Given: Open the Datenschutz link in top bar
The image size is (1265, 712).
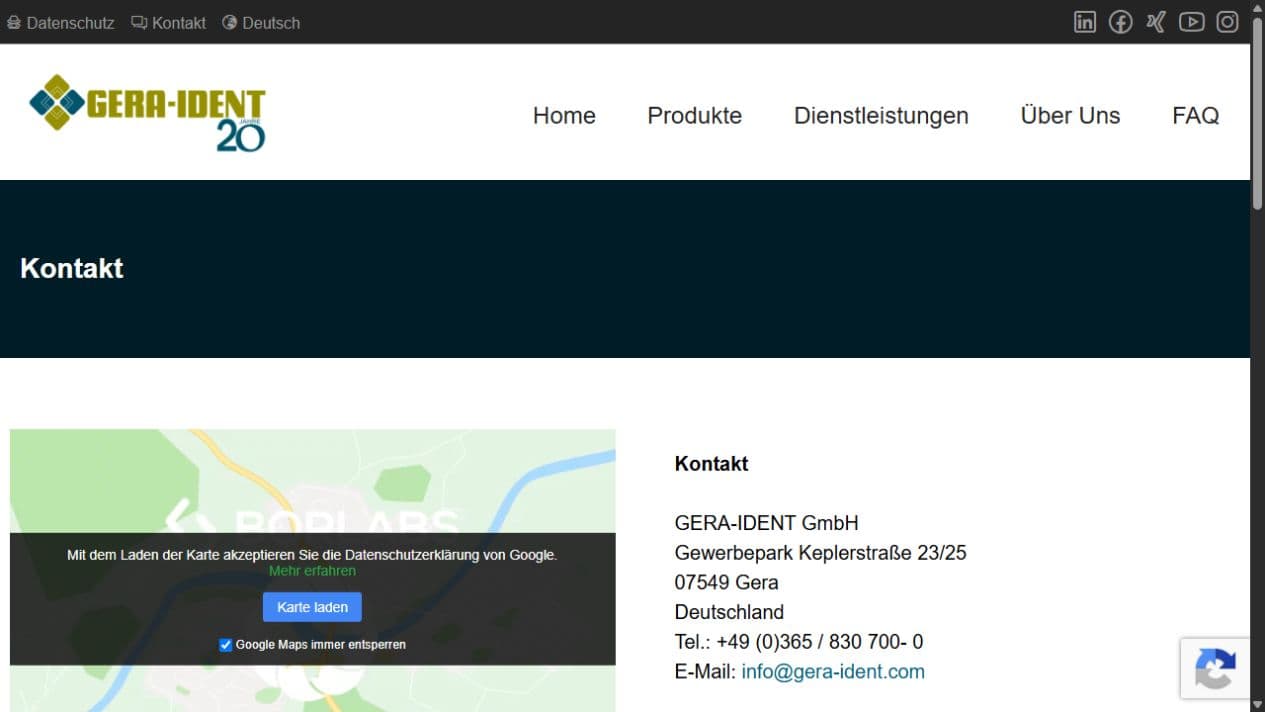Looking at the screenshot, I should click(x=60, y=22).
